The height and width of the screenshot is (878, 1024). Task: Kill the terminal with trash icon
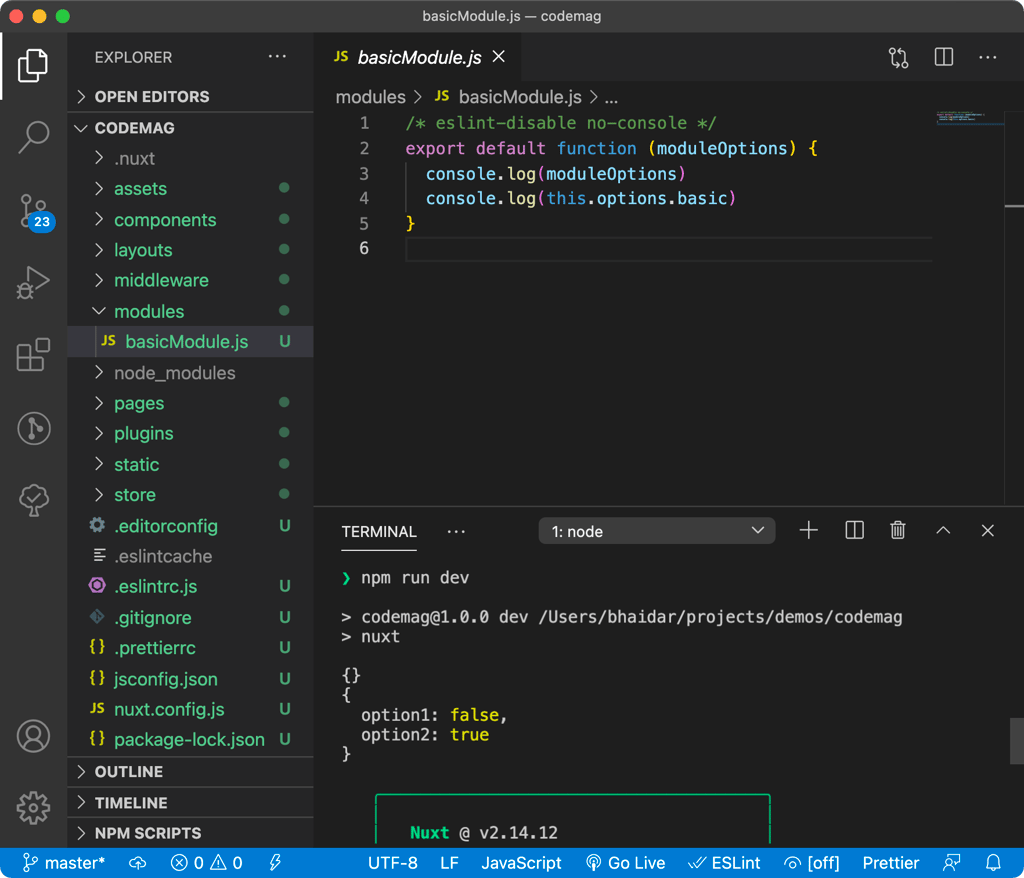pyautogui.click(x=898, y=530)
